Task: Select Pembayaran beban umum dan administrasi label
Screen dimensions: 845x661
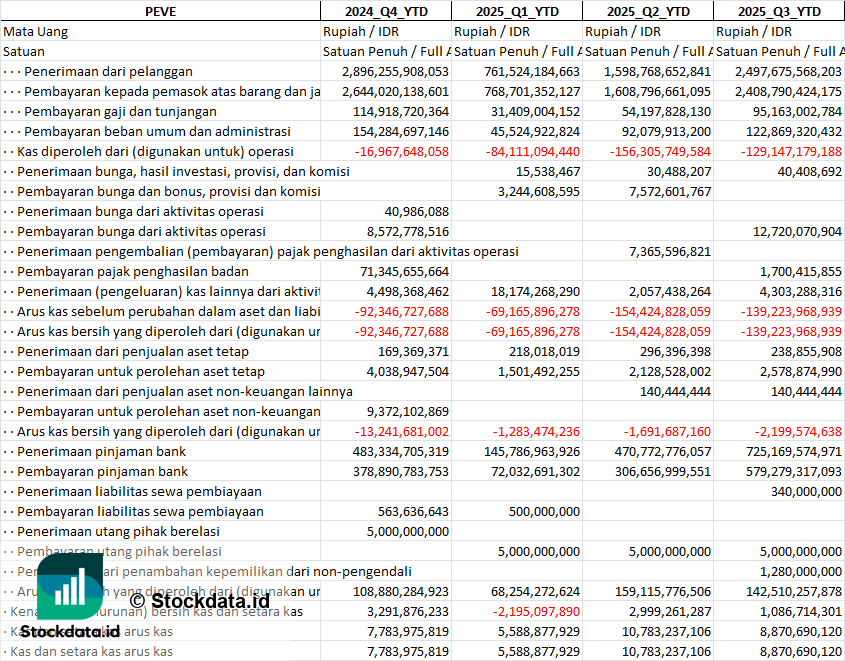Action: (x=157, y=131)
